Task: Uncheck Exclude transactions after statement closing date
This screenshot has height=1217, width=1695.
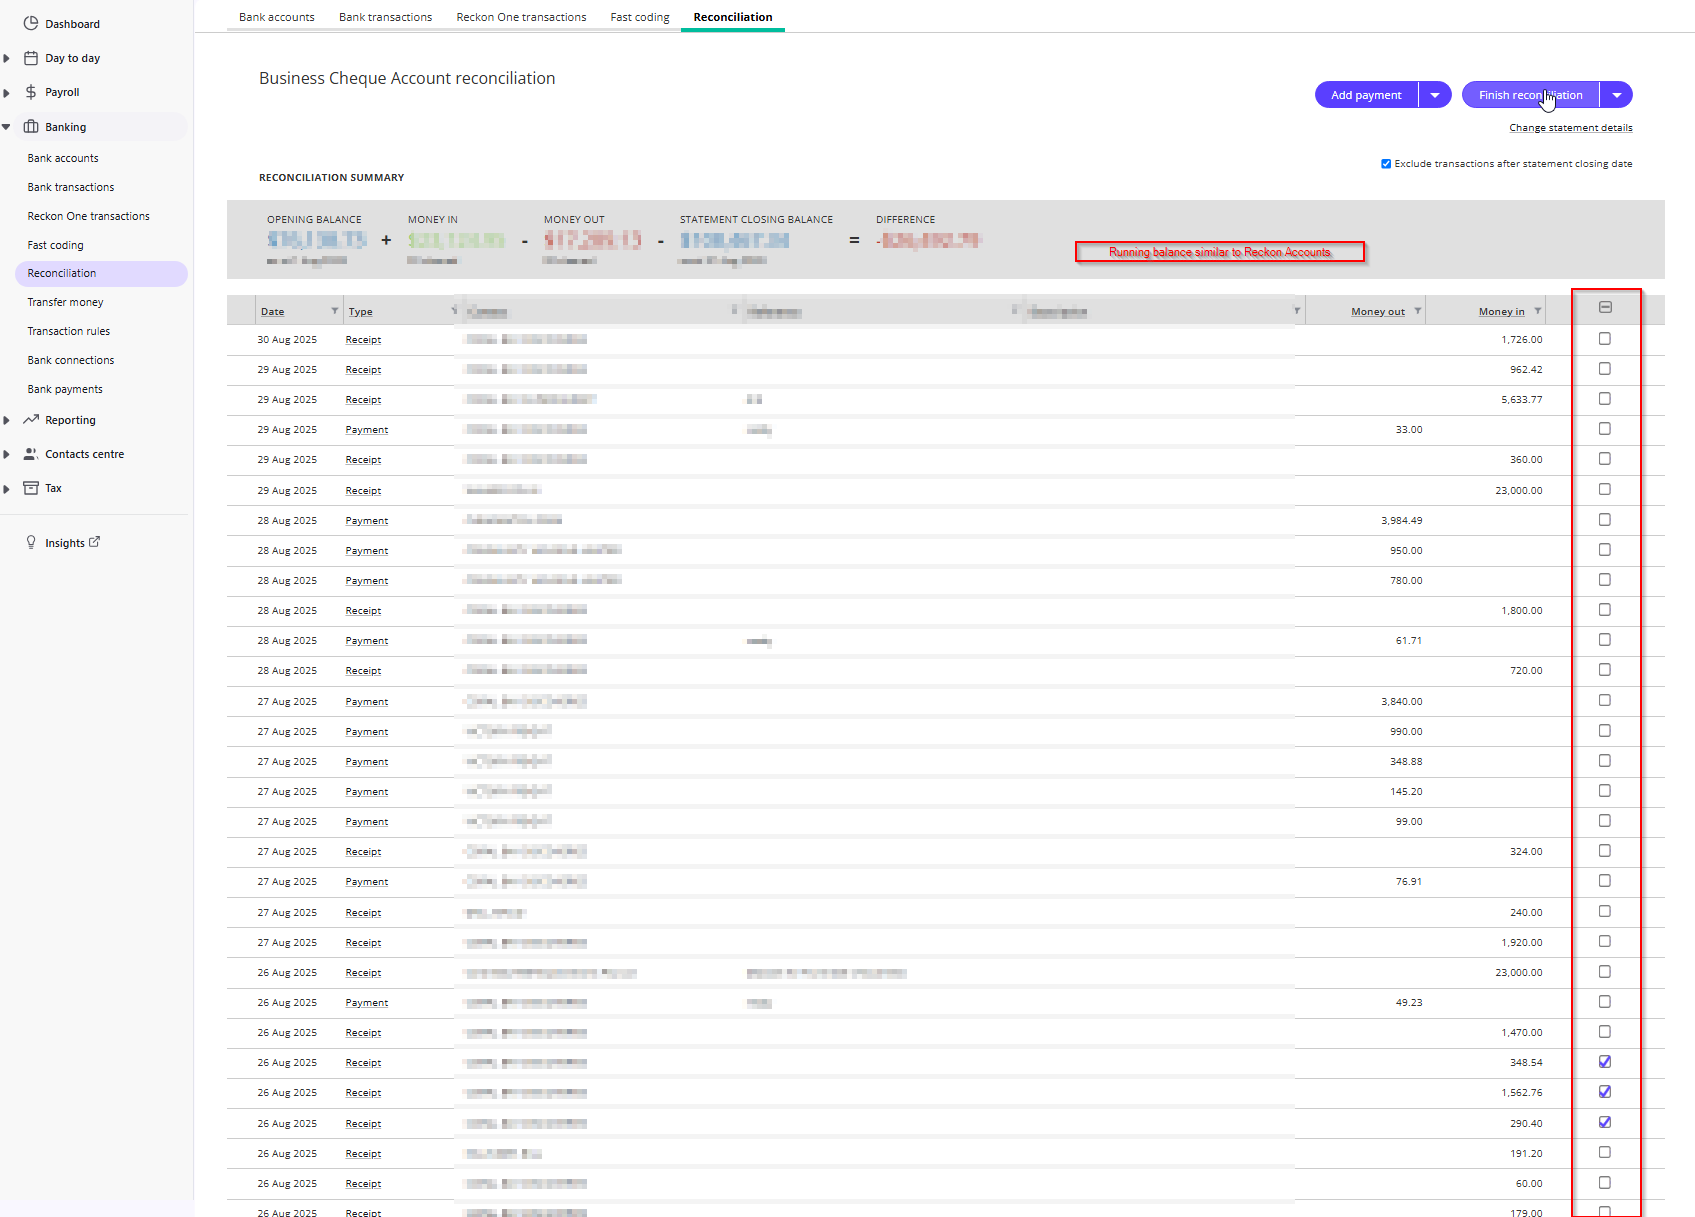Action: click(x=1386, y=164)
